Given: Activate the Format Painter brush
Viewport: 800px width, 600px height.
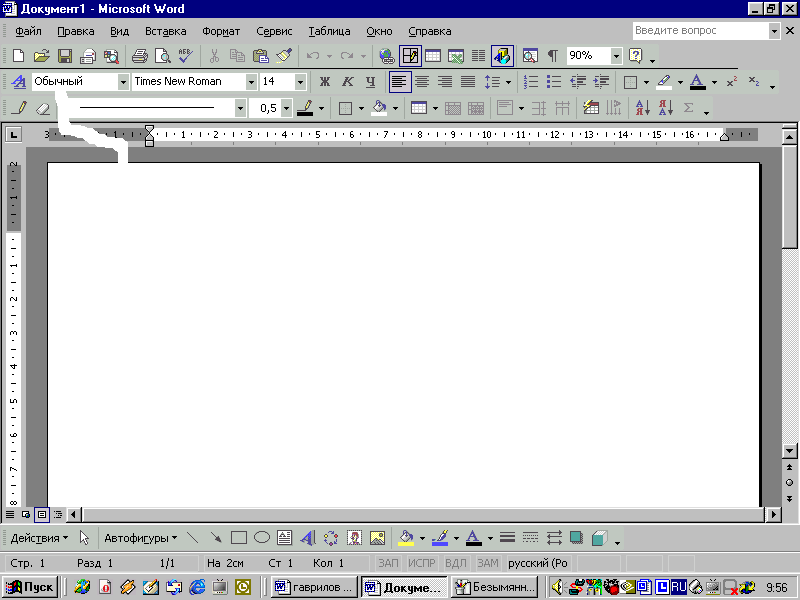Looking at the screenshot, I should [284, 55].
